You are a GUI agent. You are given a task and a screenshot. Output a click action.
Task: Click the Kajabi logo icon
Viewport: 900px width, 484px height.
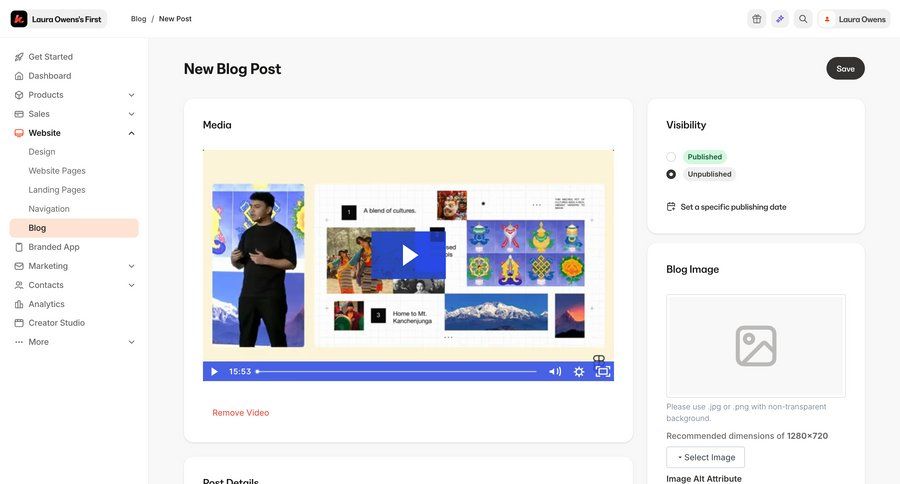click(x=19, y=19)
